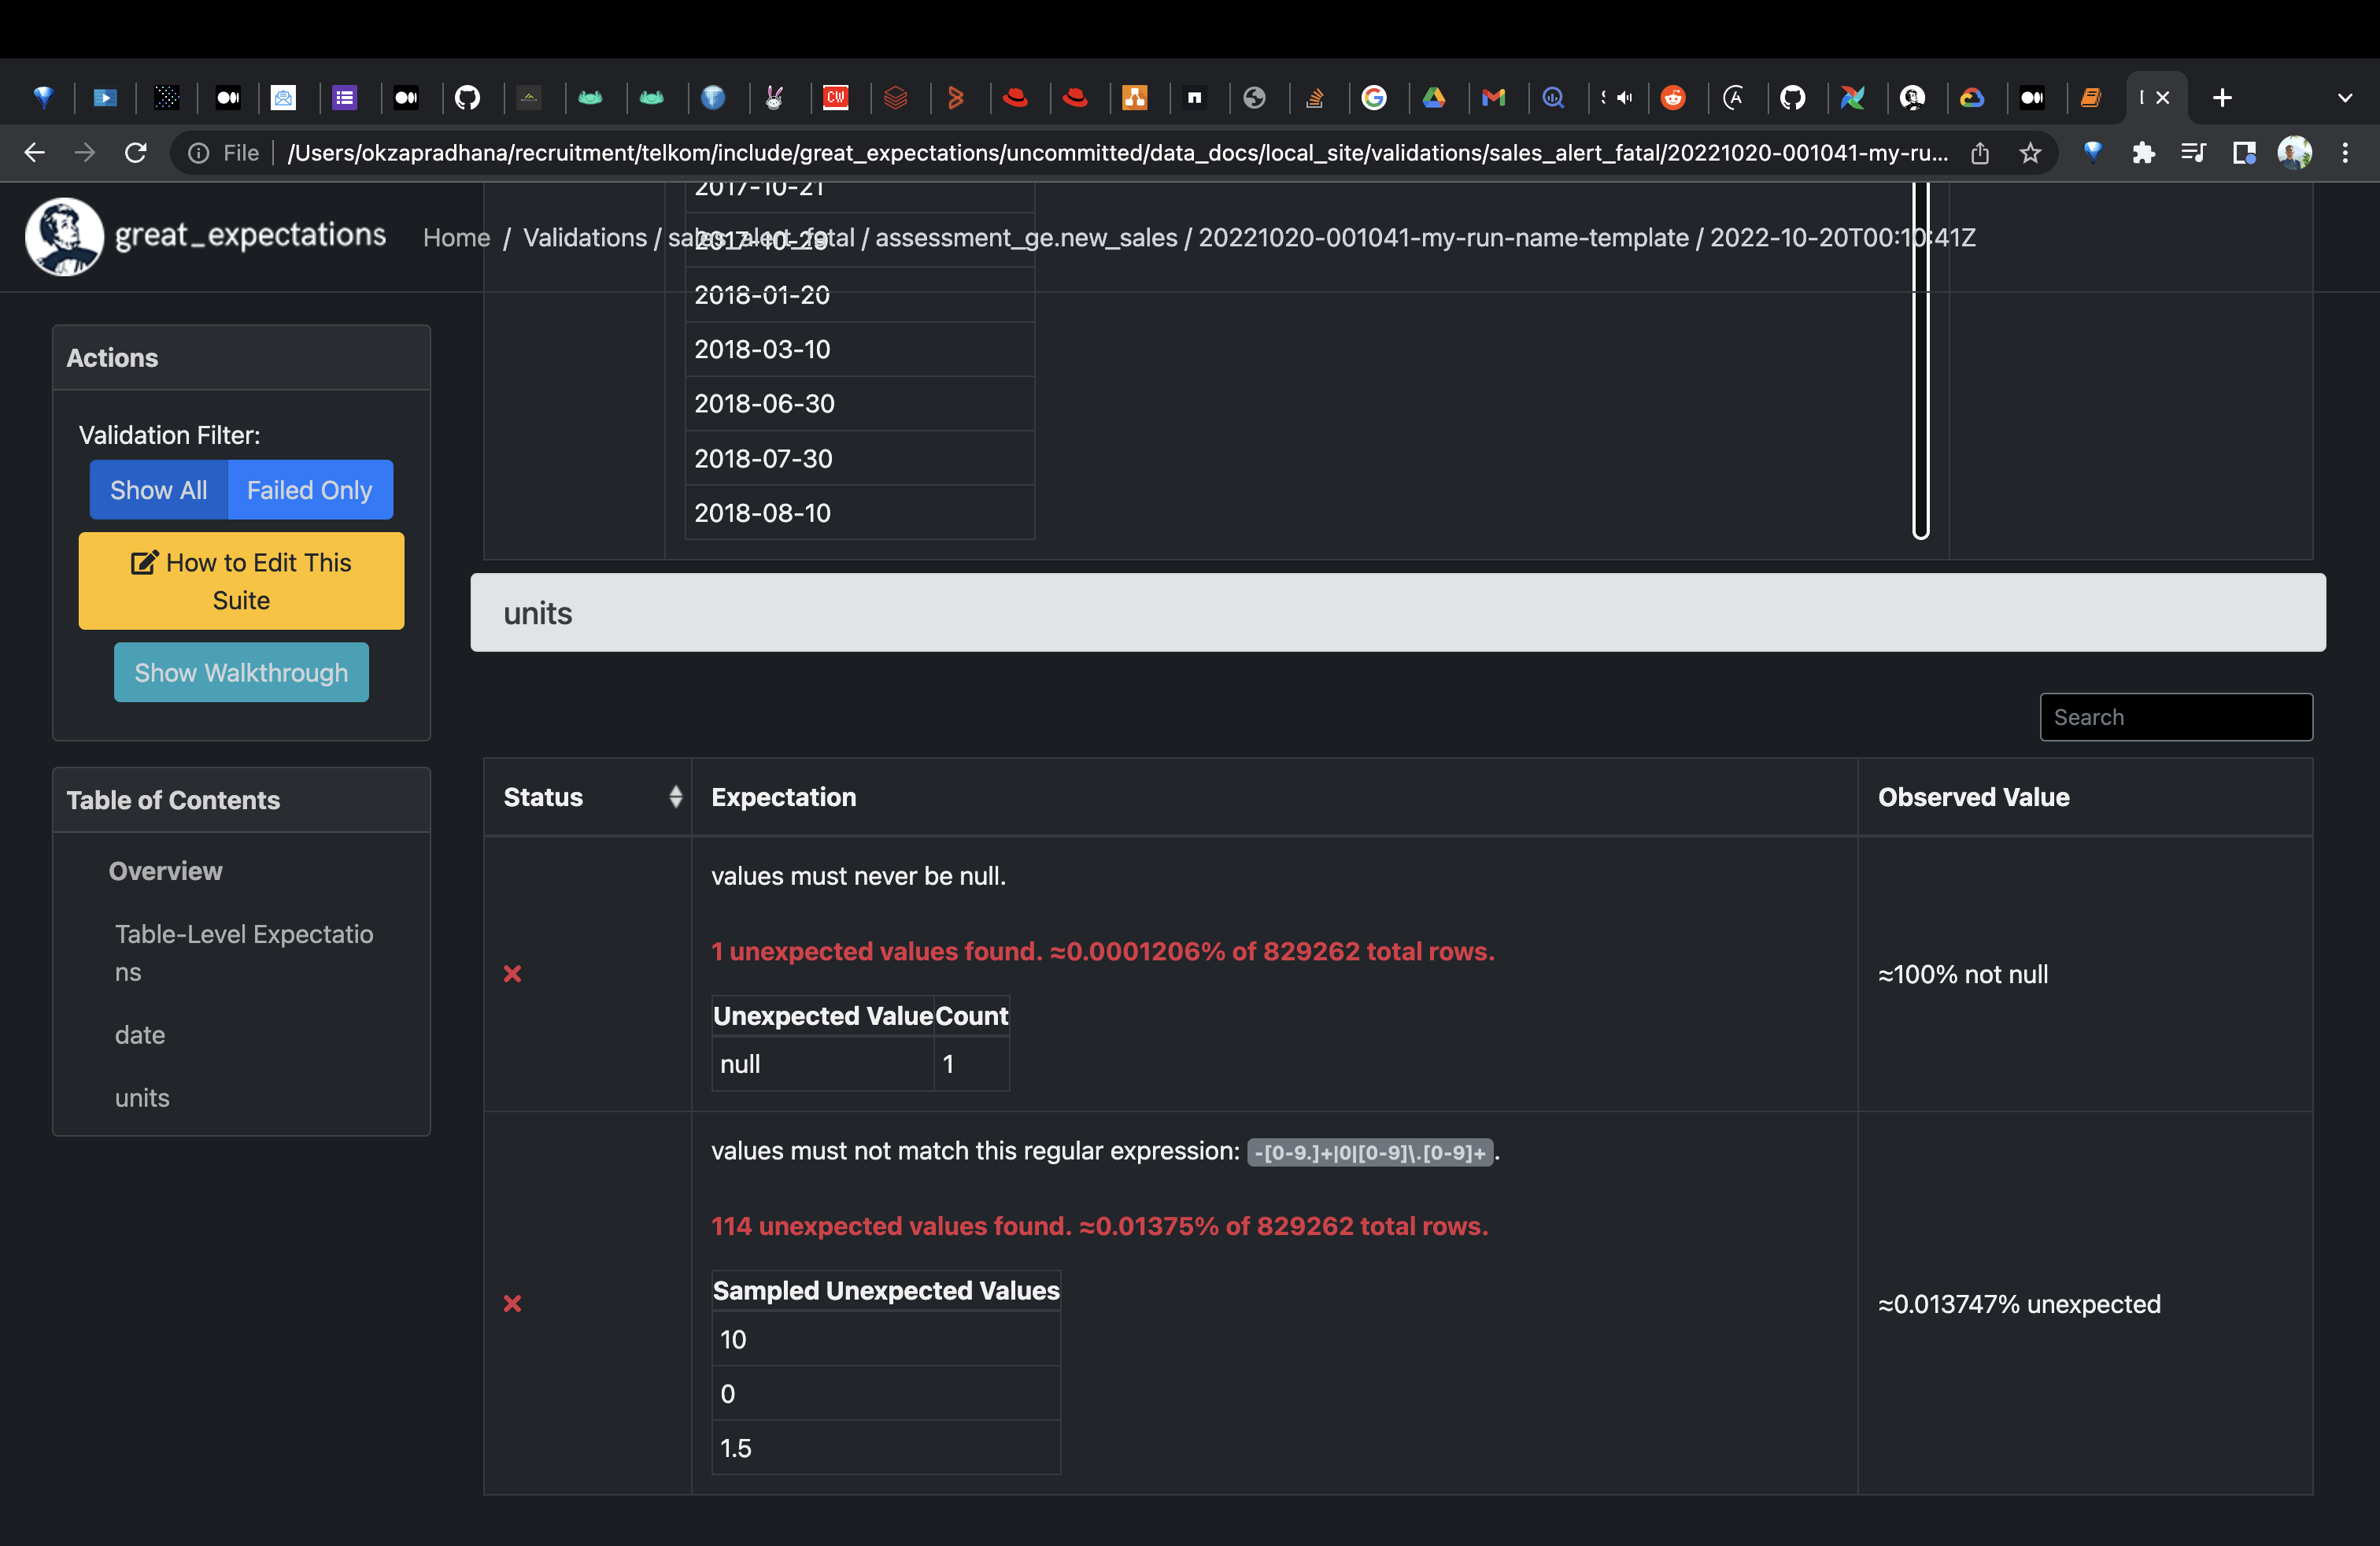The width and height of the screenshot is (2380, 1546).
Task: Open Chrome three-dot menu
Action: point(2345,153)
